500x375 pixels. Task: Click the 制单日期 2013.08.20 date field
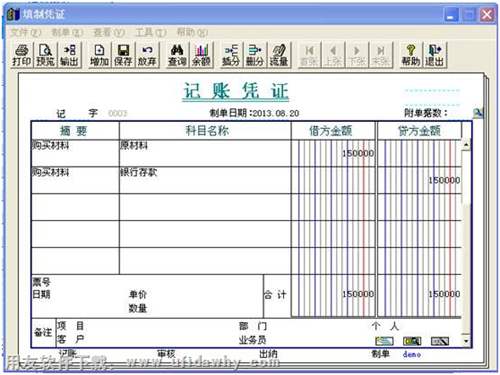(254, 113)
